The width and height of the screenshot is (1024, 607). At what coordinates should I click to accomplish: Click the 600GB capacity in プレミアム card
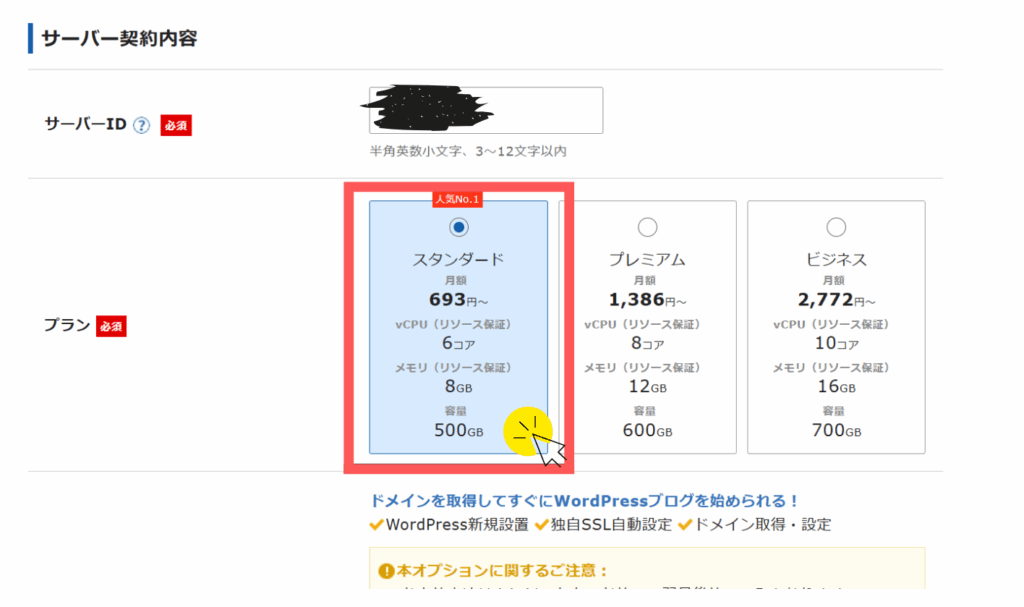647,431
